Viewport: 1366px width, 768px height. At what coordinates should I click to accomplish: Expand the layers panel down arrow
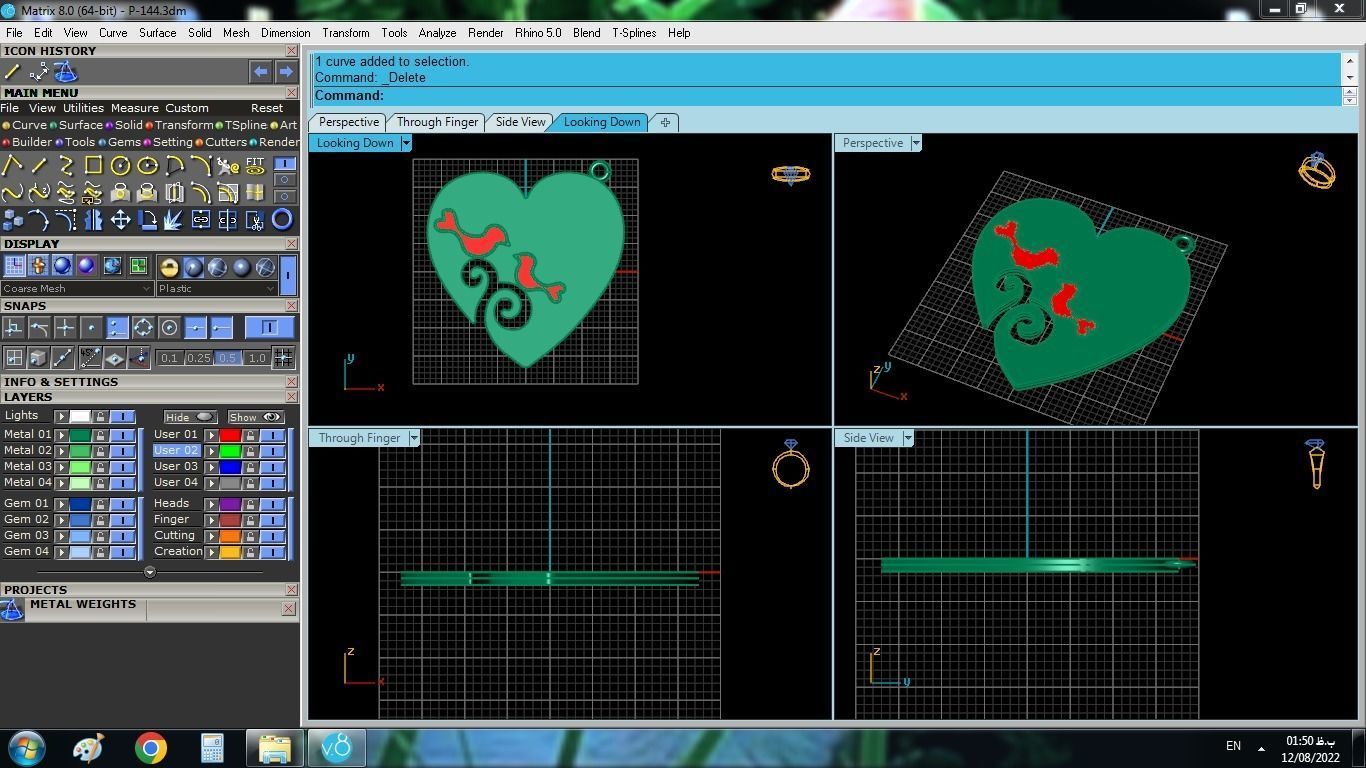point(150,573)
